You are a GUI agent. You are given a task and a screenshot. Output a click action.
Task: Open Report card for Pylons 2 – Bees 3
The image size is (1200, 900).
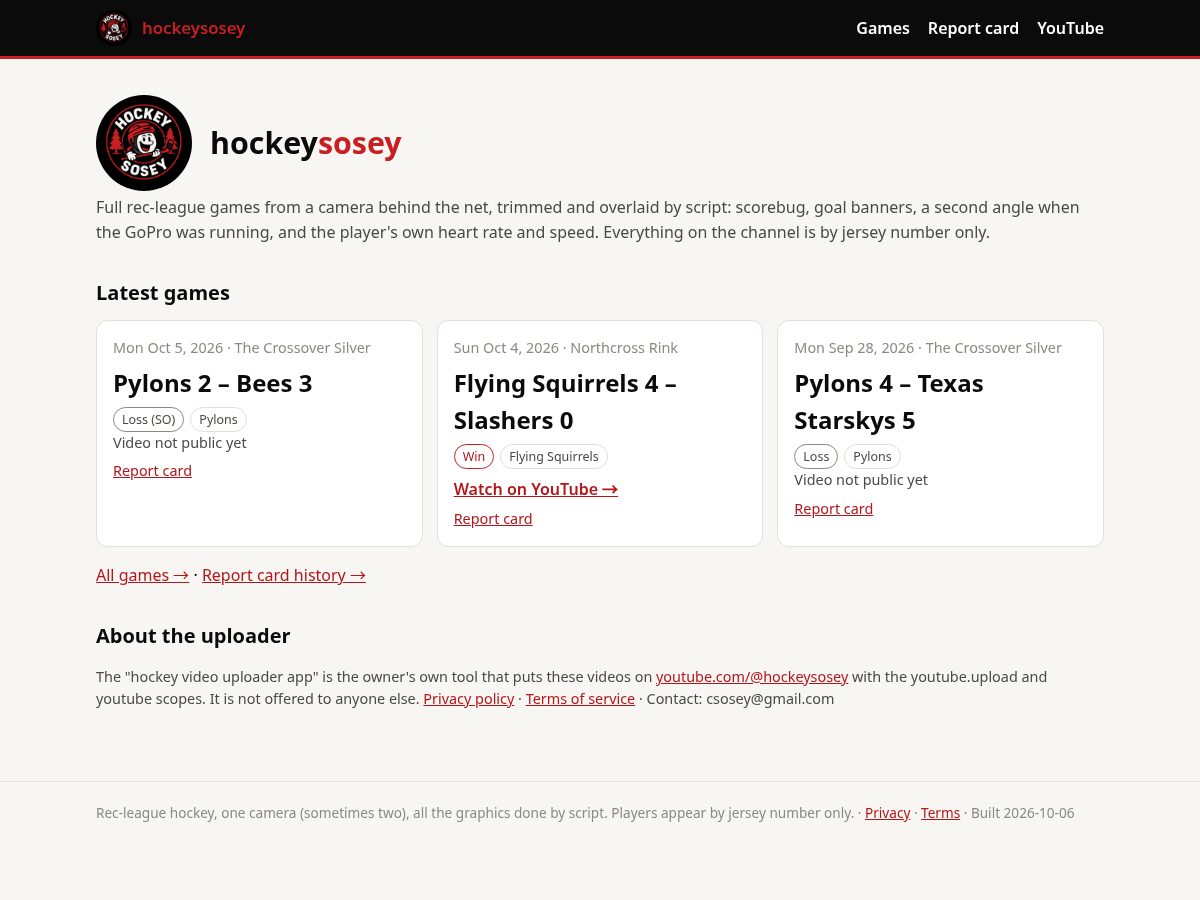[x=152, y=471]
